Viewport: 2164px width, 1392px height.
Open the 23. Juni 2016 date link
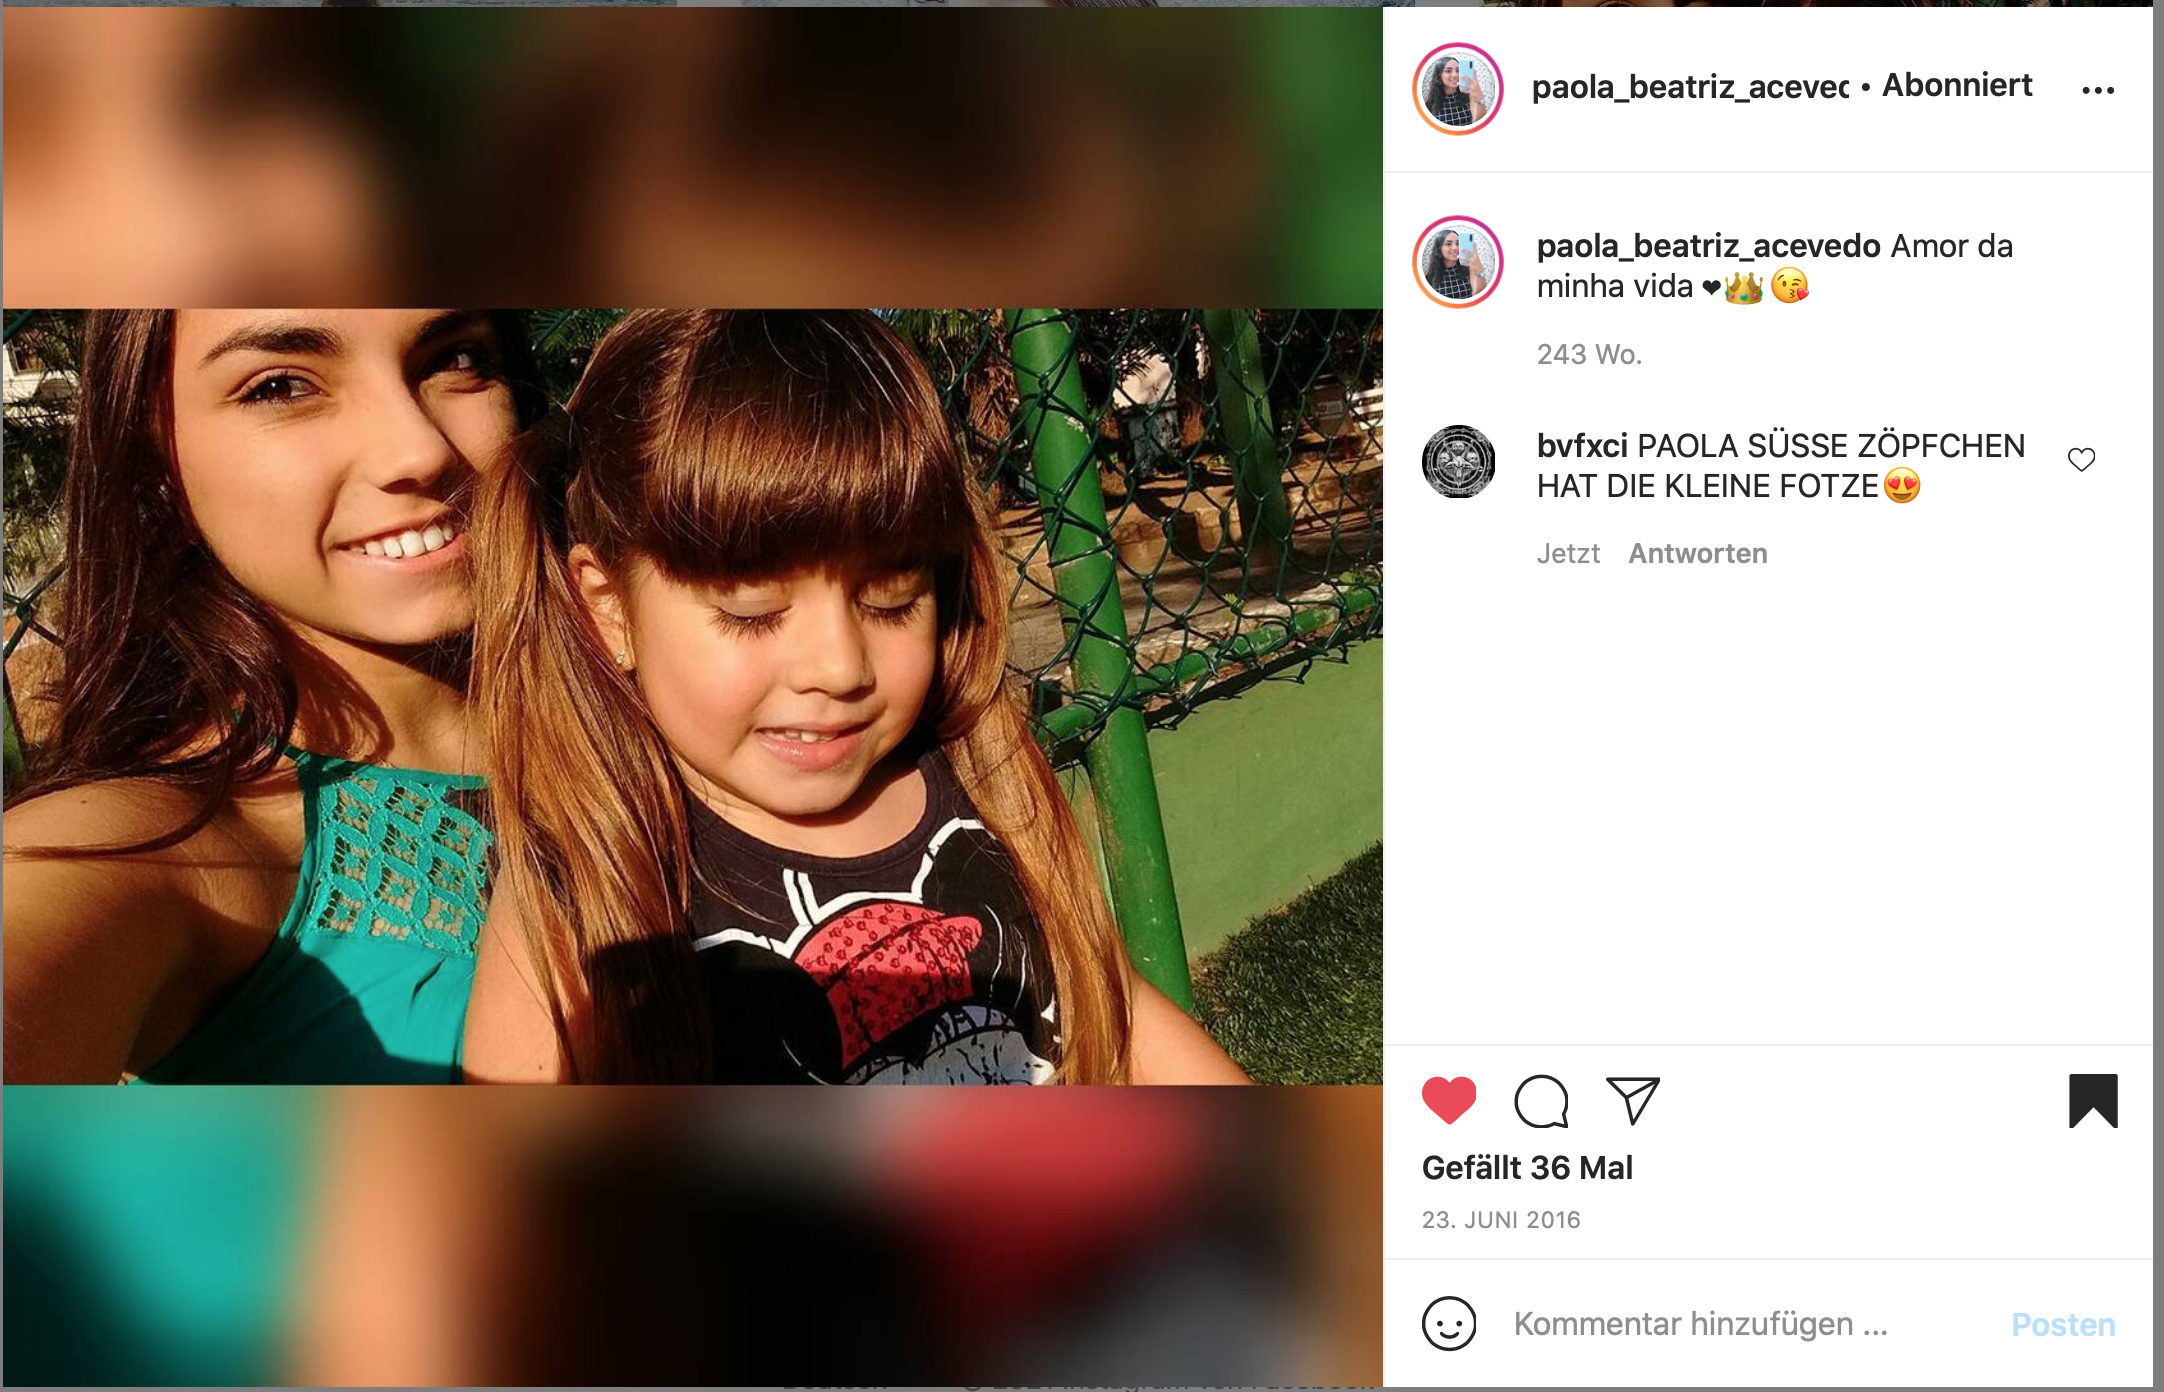click(1501, 1220)
